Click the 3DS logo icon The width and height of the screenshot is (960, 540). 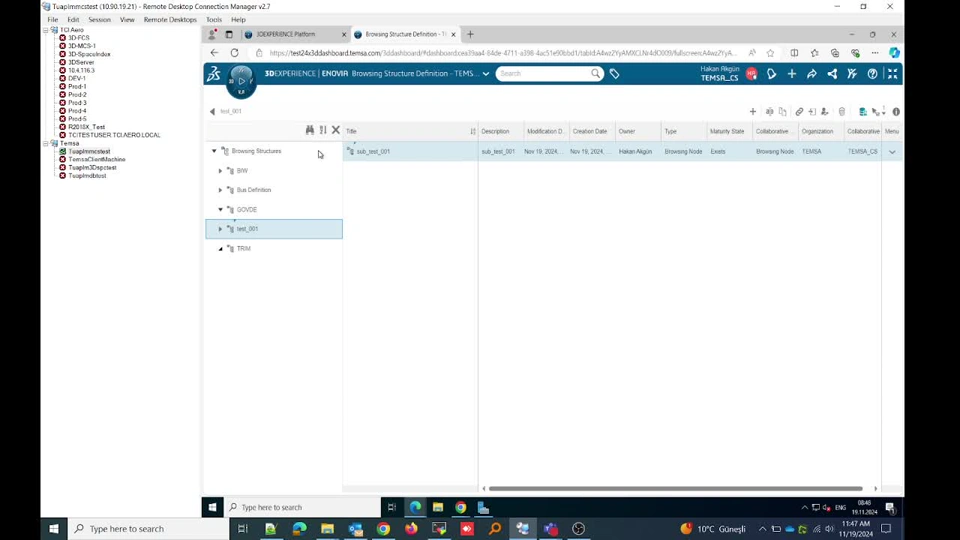click(x=214, y=74)
